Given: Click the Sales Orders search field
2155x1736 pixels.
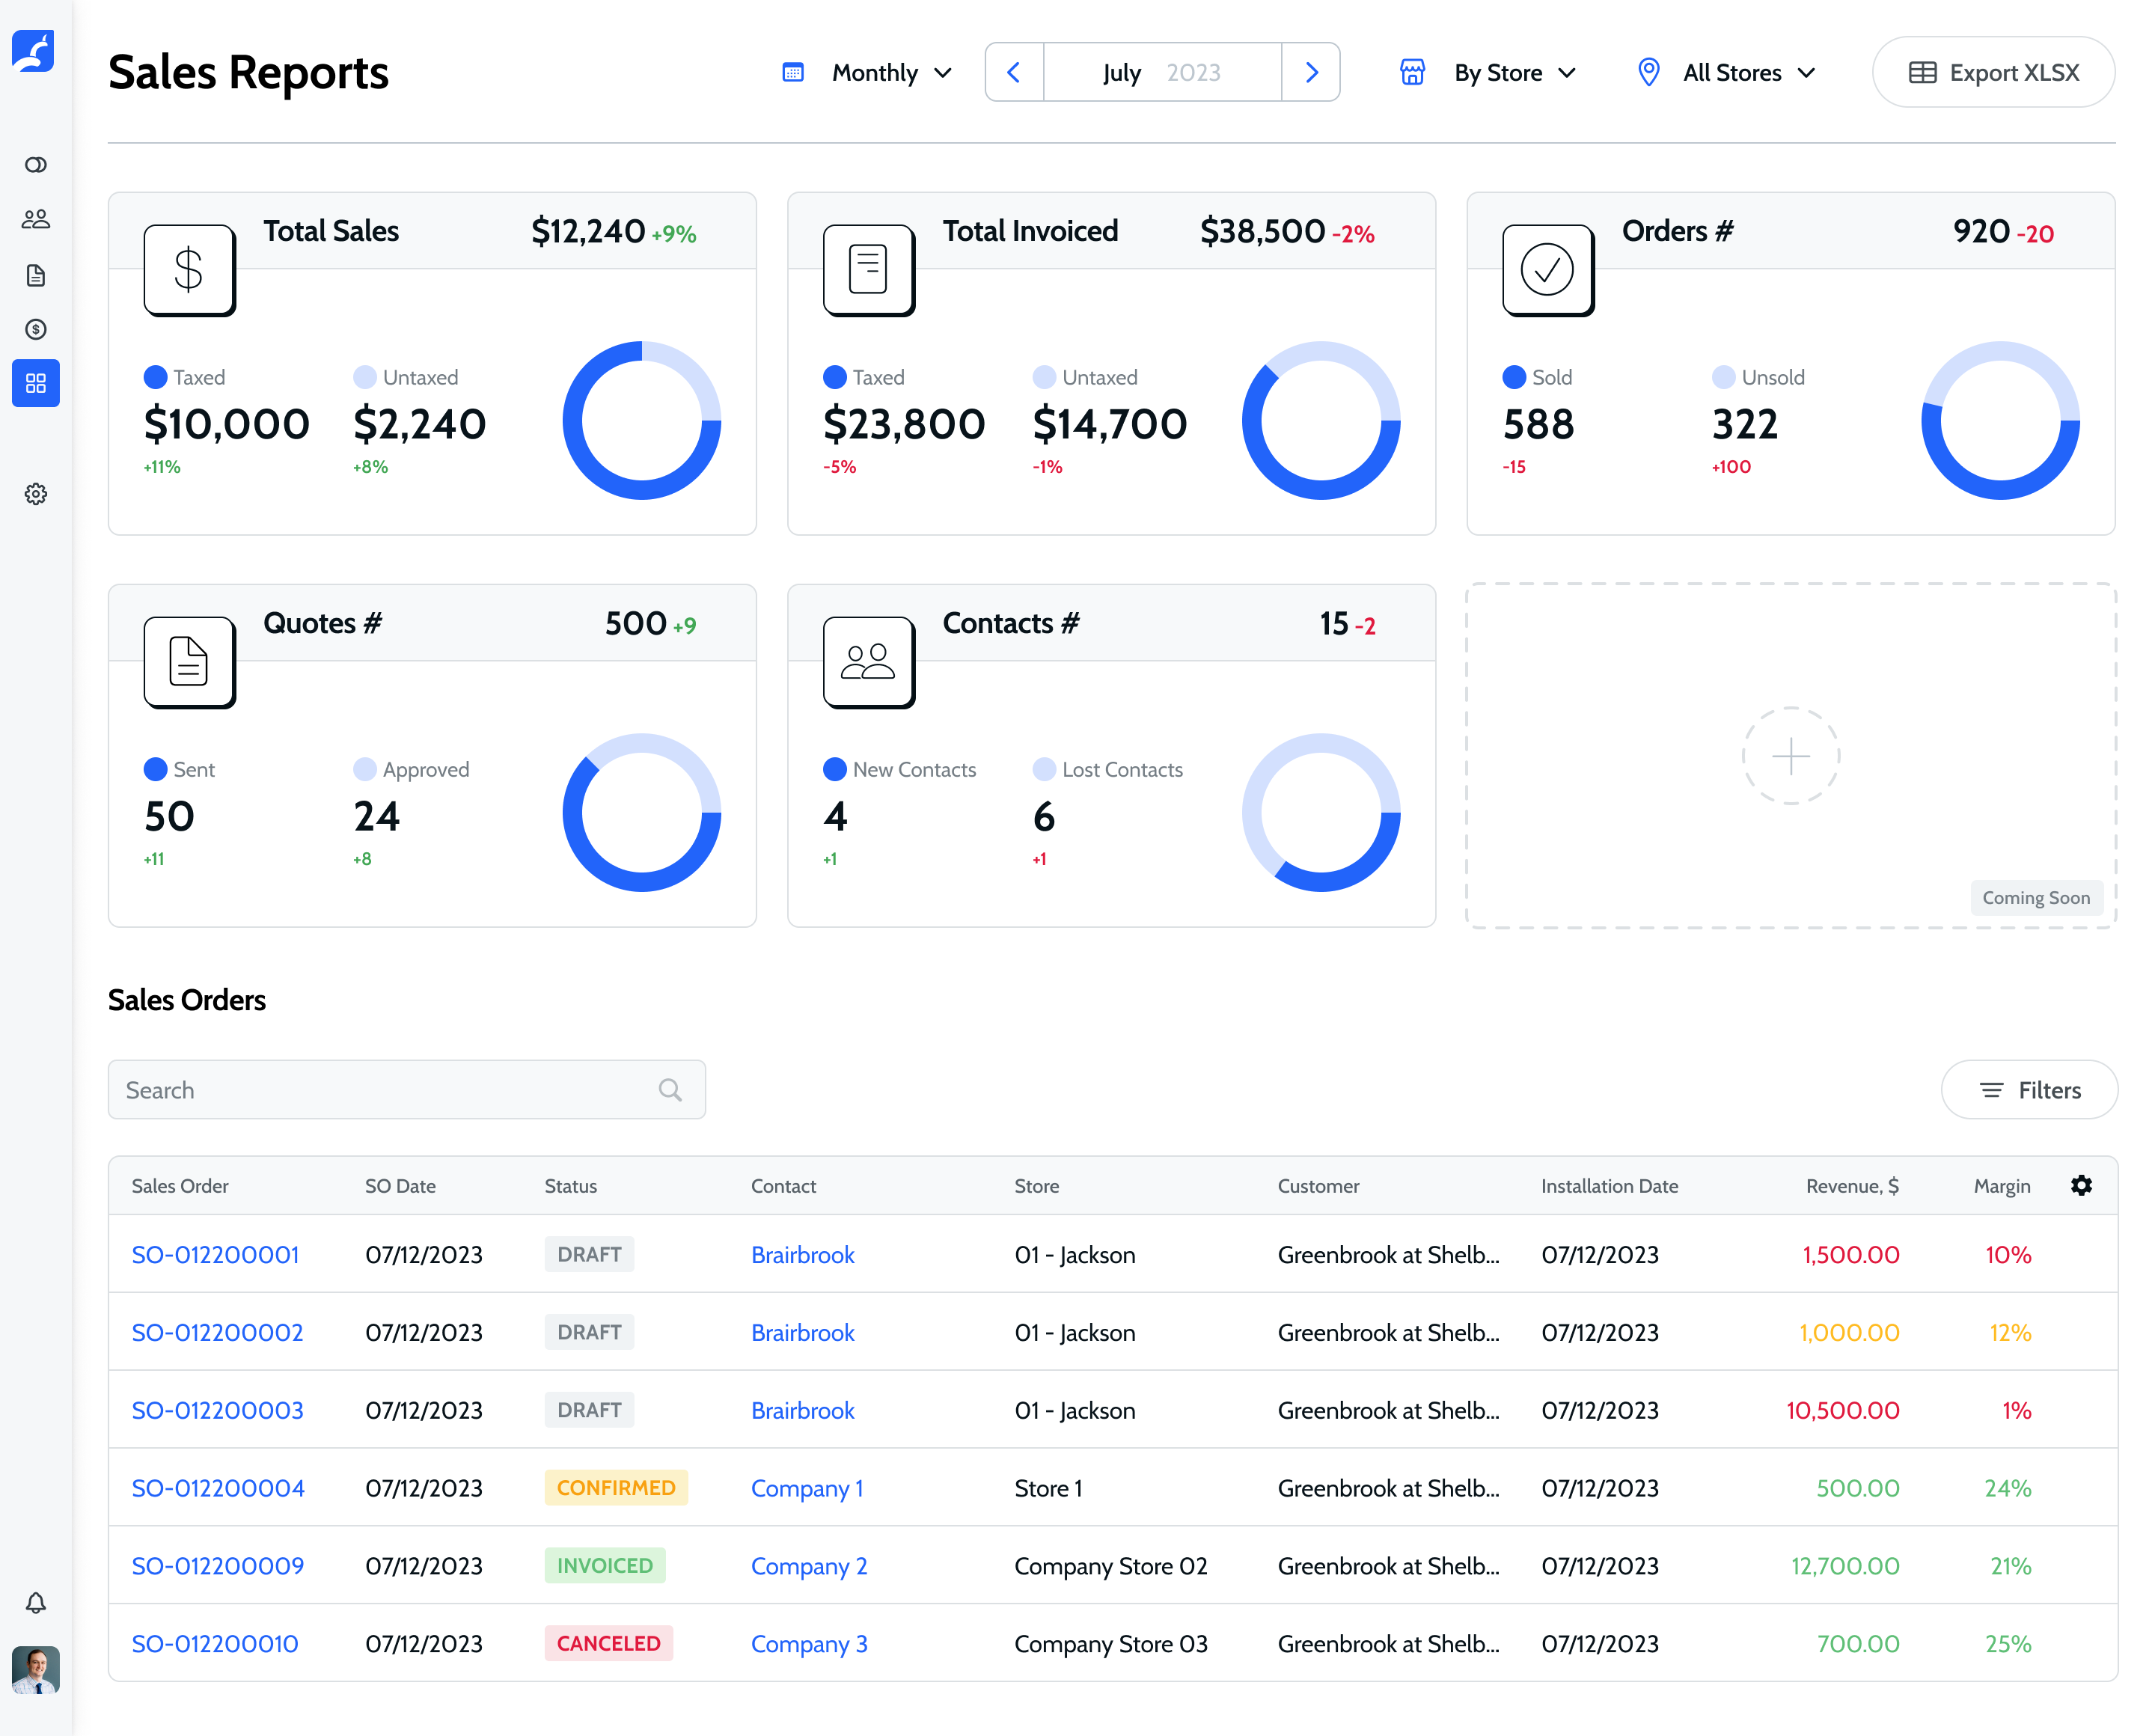Looking at the screenshot, I should (x=385, y=1090).
